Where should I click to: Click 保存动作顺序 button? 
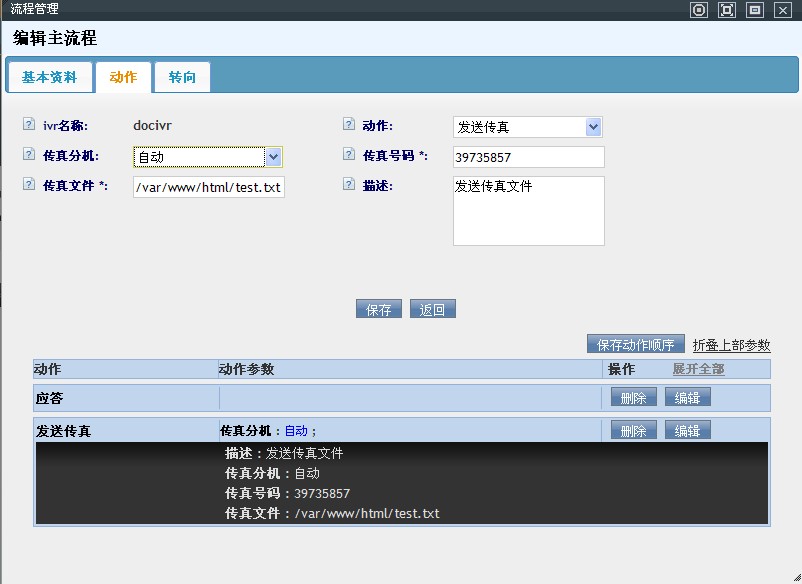coord(635,345)
